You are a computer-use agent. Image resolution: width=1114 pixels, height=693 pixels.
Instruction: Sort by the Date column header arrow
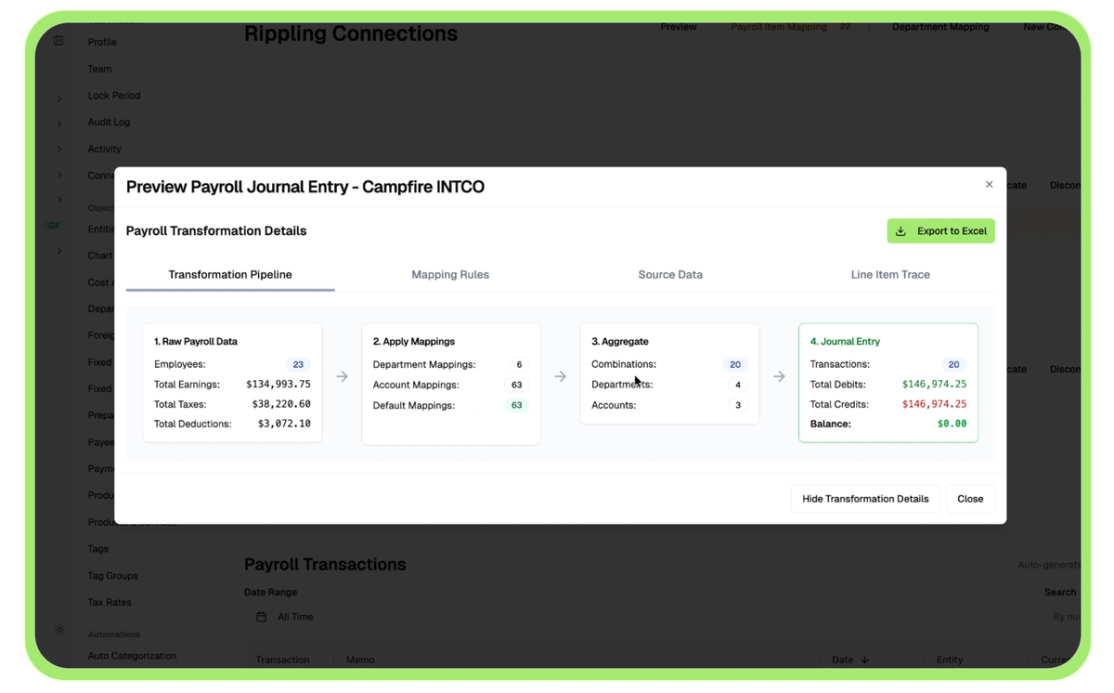(x=865, y=660)
